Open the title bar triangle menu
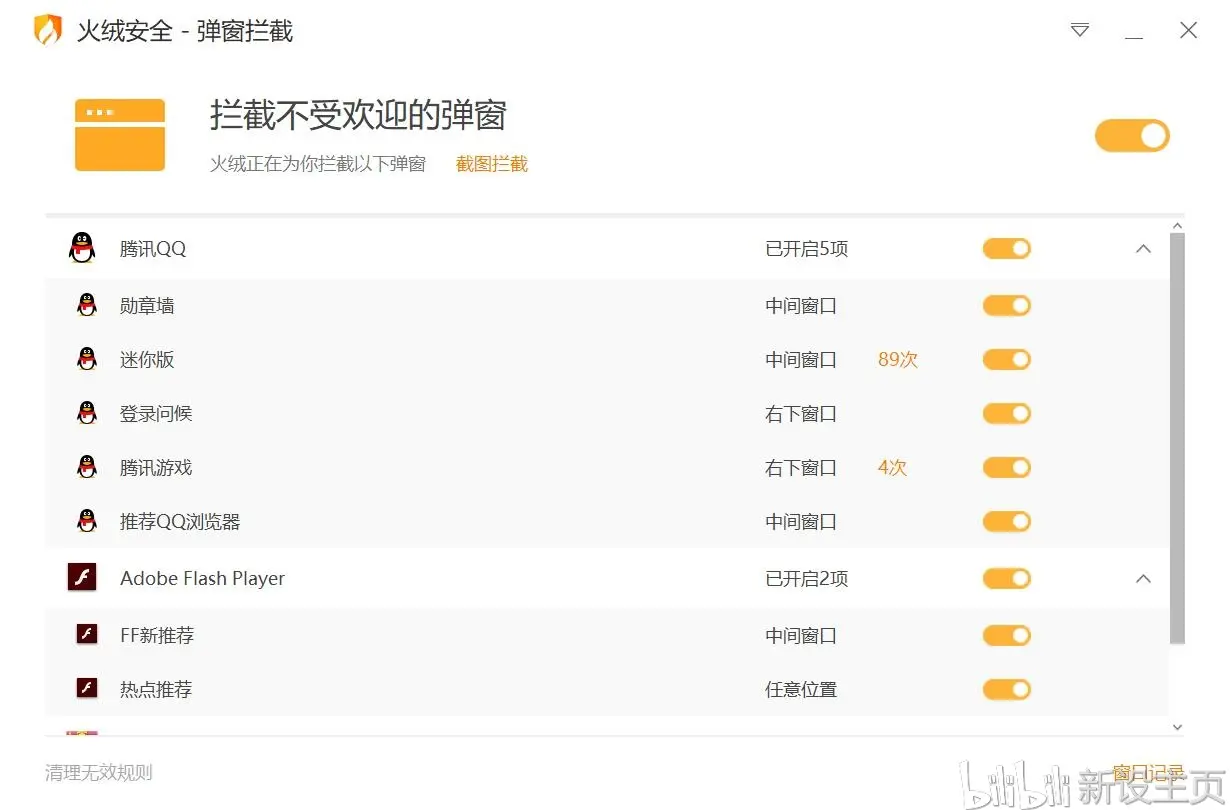 coord(1080,30)
